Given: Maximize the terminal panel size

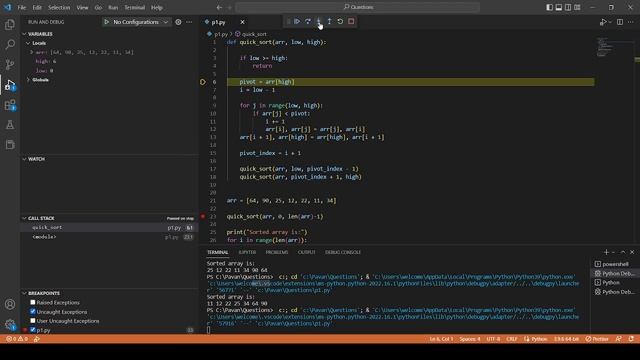Looking at the screenshot, I should (623, 252).
